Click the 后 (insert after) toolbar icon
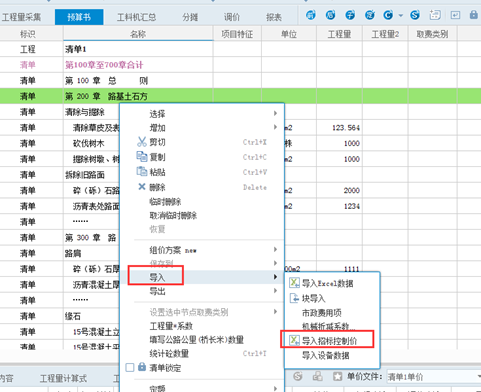 tap(330, 15)
